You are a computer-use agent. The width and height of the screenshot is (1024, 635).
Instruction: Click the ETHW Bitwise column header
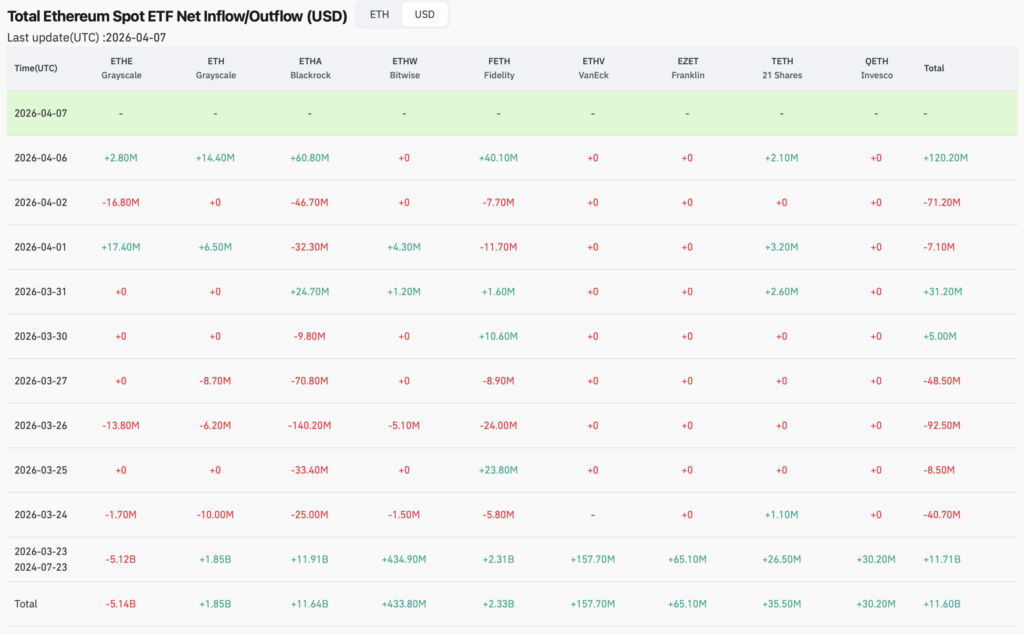point(404,68)
